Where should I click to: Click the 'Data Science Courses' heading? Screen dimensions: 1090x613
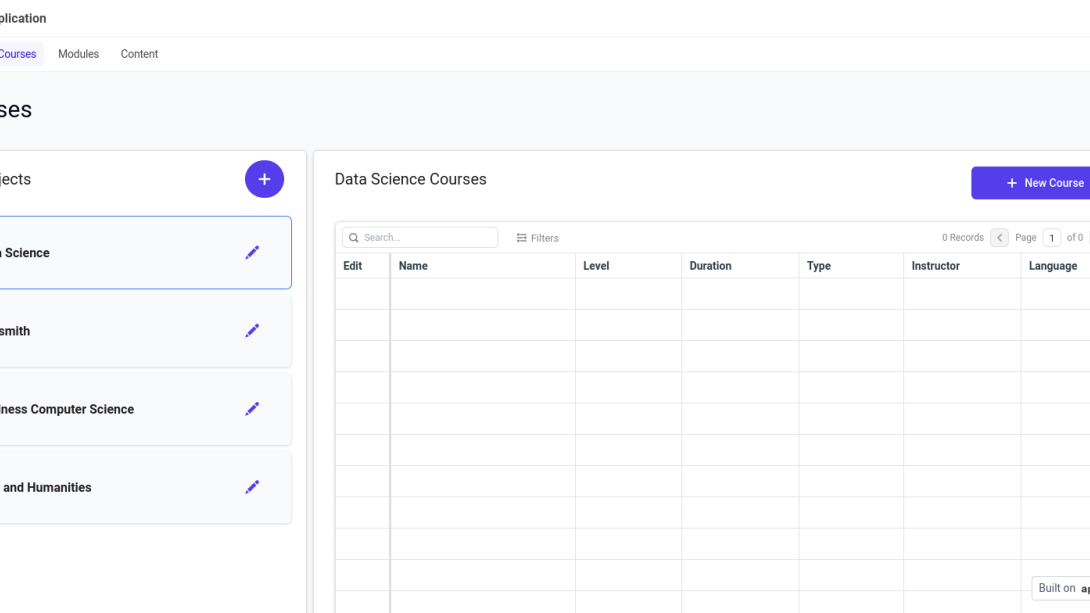(x=411, y=179)
